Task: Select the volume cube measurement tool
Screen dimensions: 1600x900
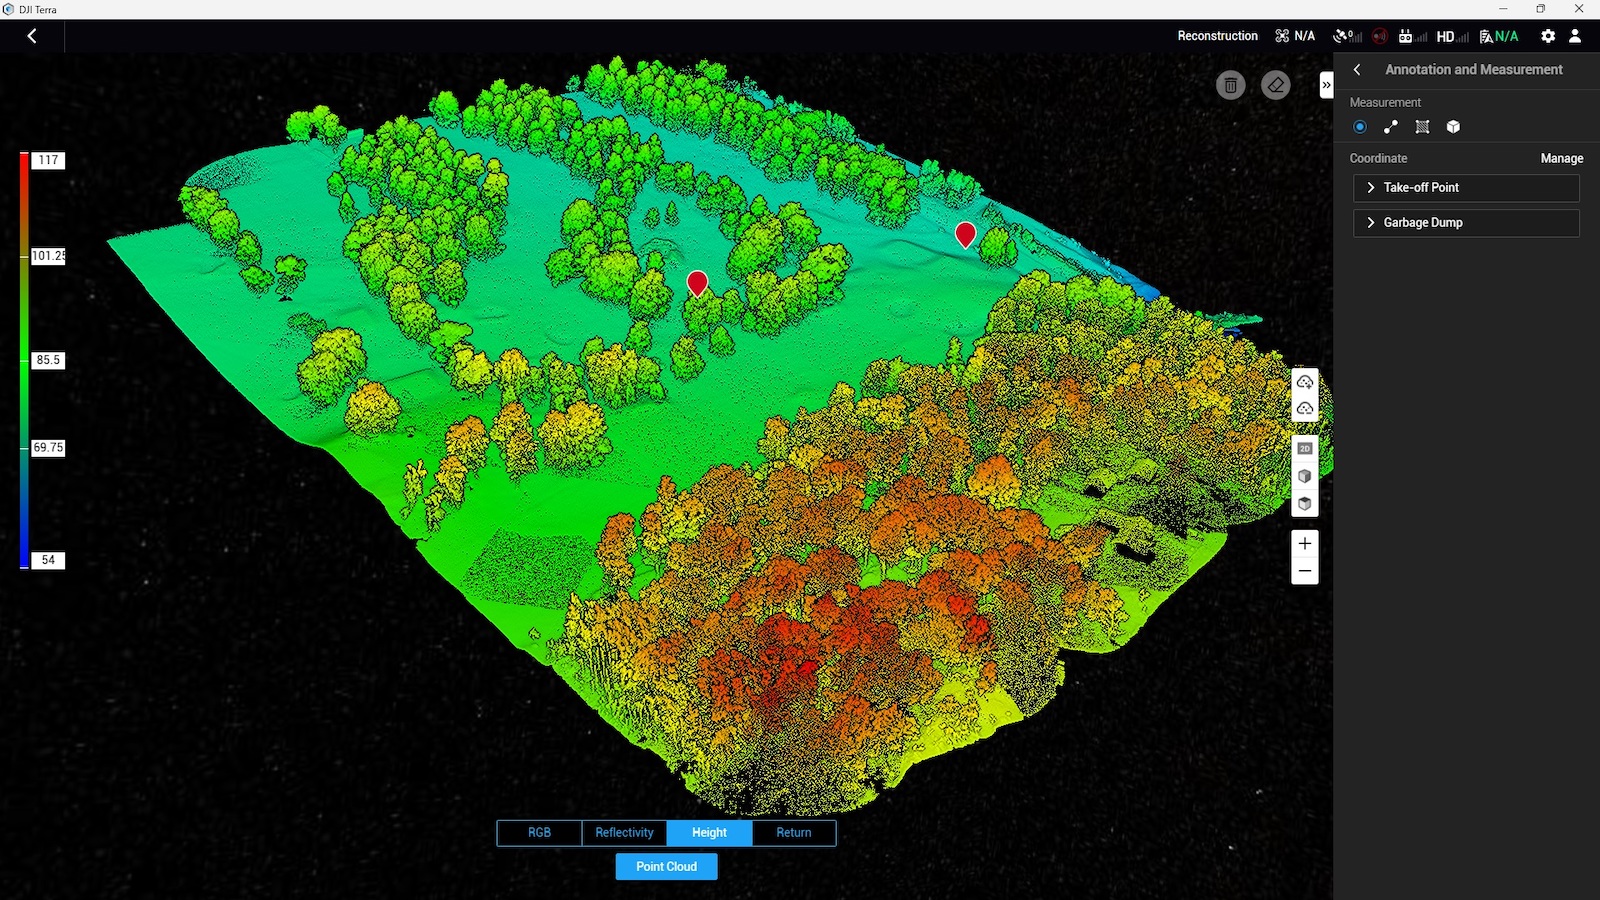Action: (x=1453, y=127)
